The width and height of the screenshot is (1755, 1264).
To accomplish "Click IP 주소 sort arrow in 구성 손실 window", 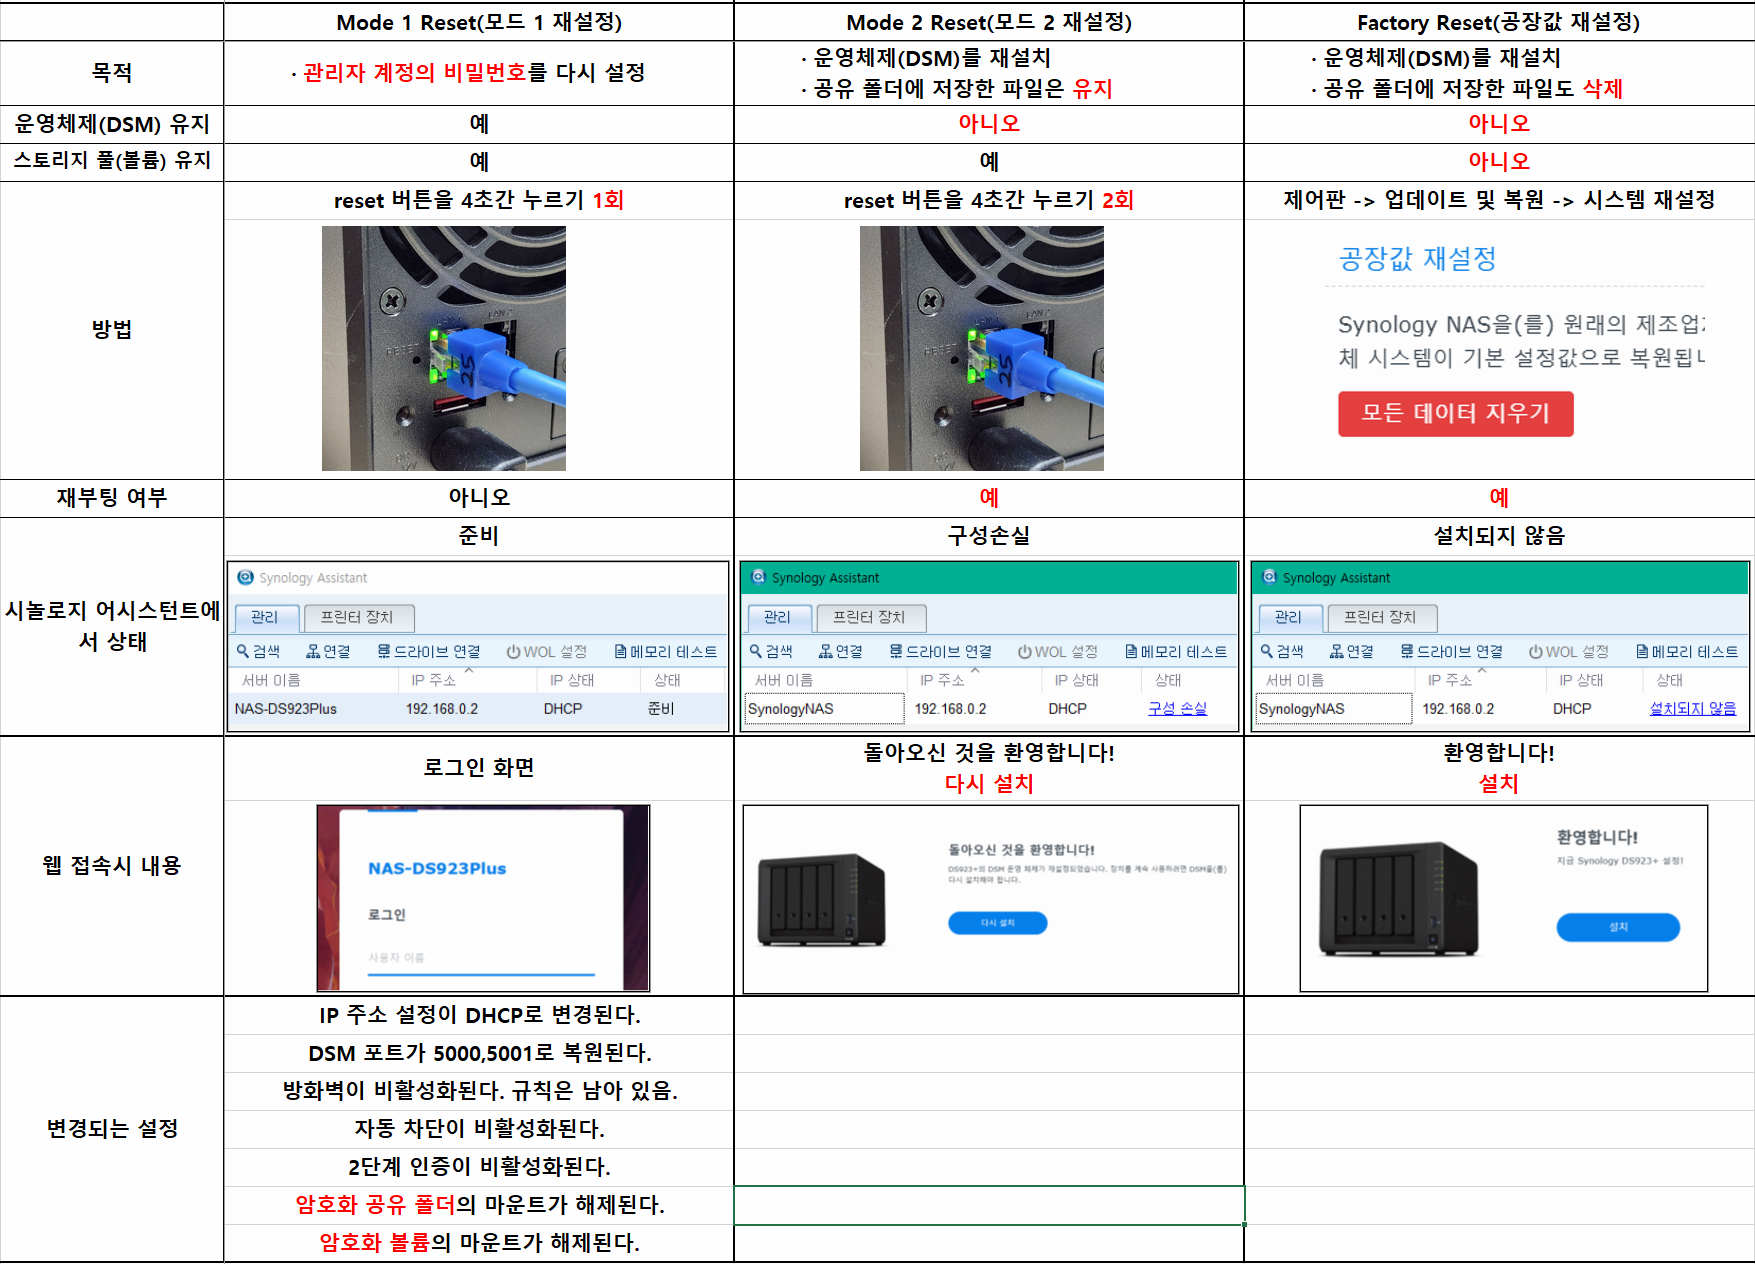I will pos(975,672).
